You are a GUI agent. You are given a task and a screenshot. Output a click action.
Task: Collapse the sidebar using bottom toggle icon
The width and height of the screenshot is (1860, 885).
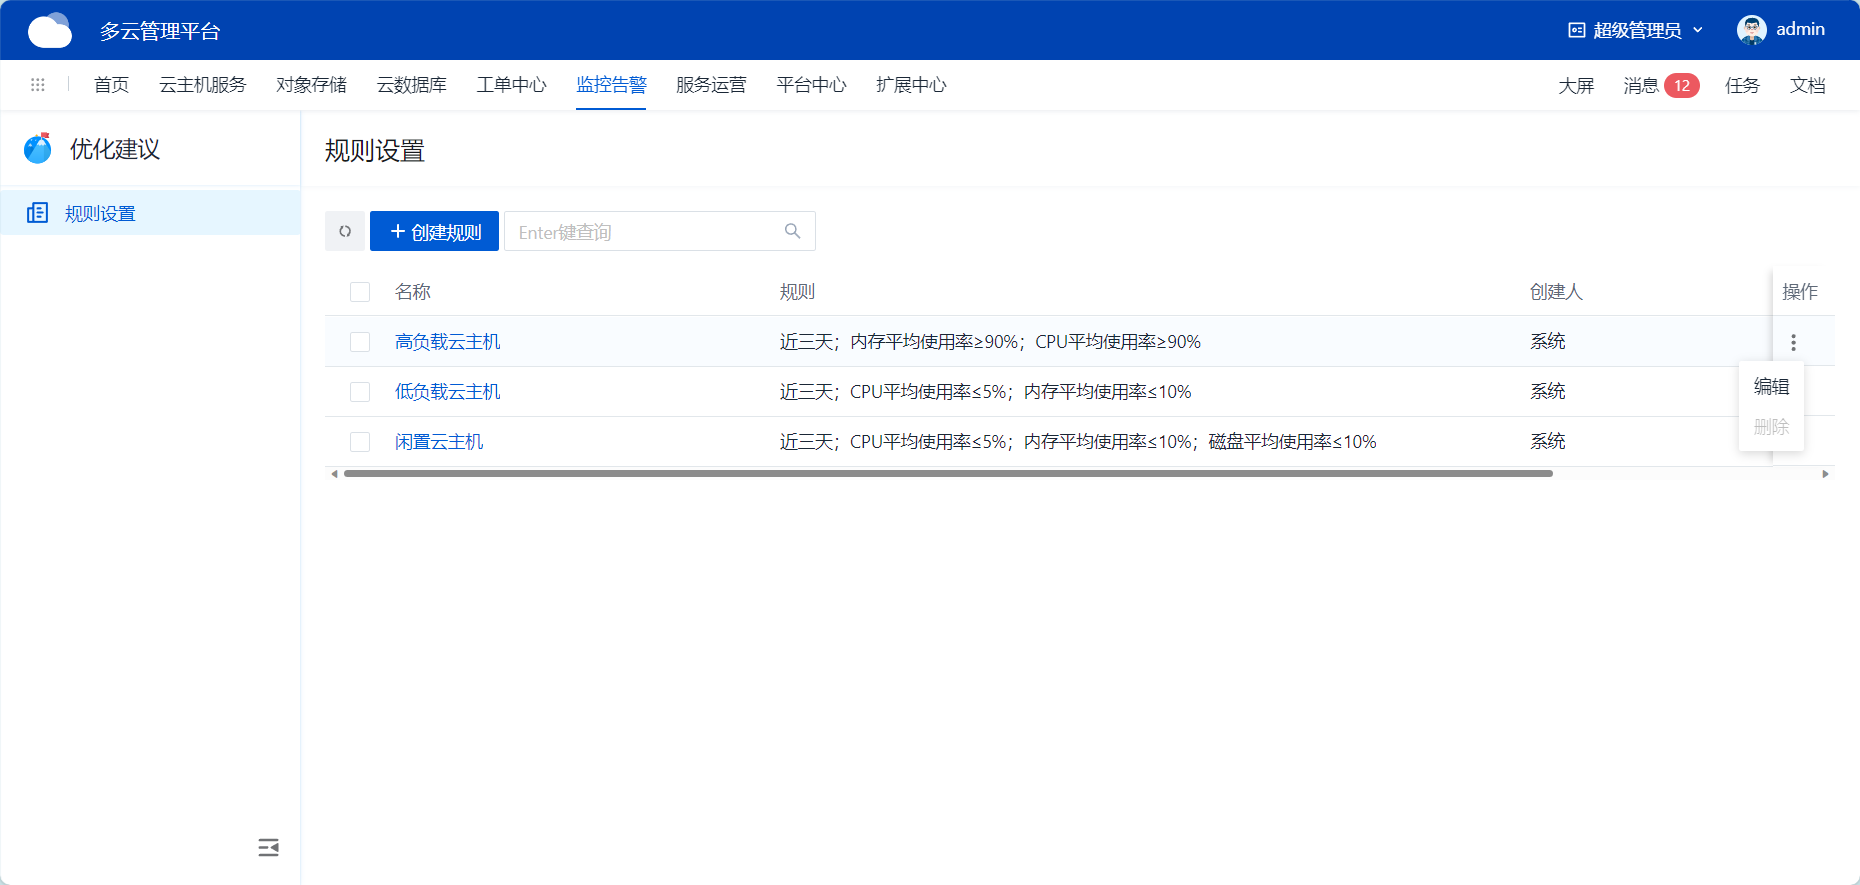point(268,848)
